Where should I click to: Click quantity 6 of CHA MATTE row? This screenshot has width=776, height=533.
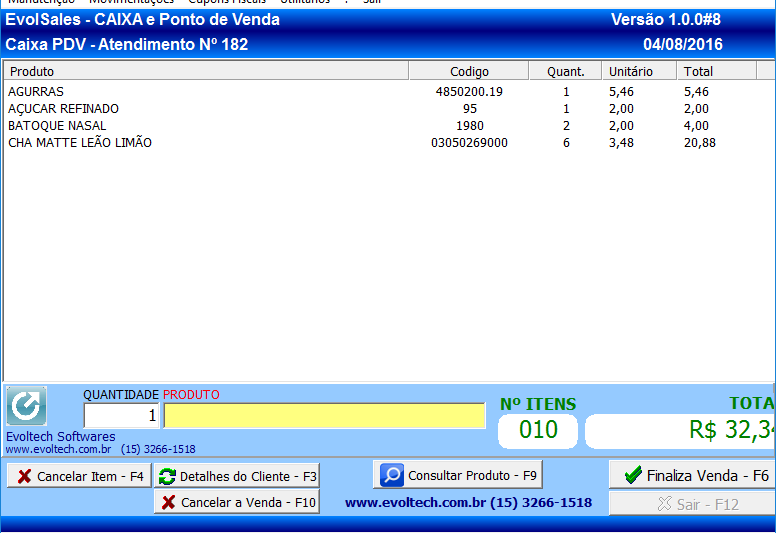(566, 143)
